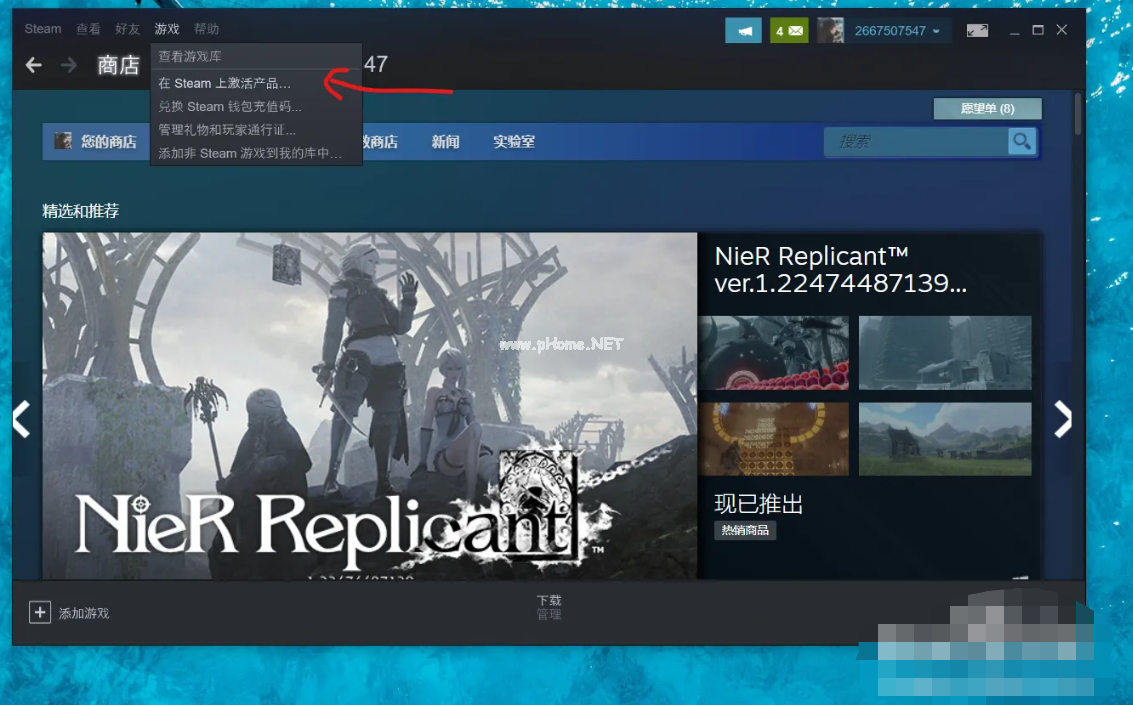The height and width of the screenshot is (705, 1133).
Task: Click the store 搜索 search field
Action: pos(915,142)
